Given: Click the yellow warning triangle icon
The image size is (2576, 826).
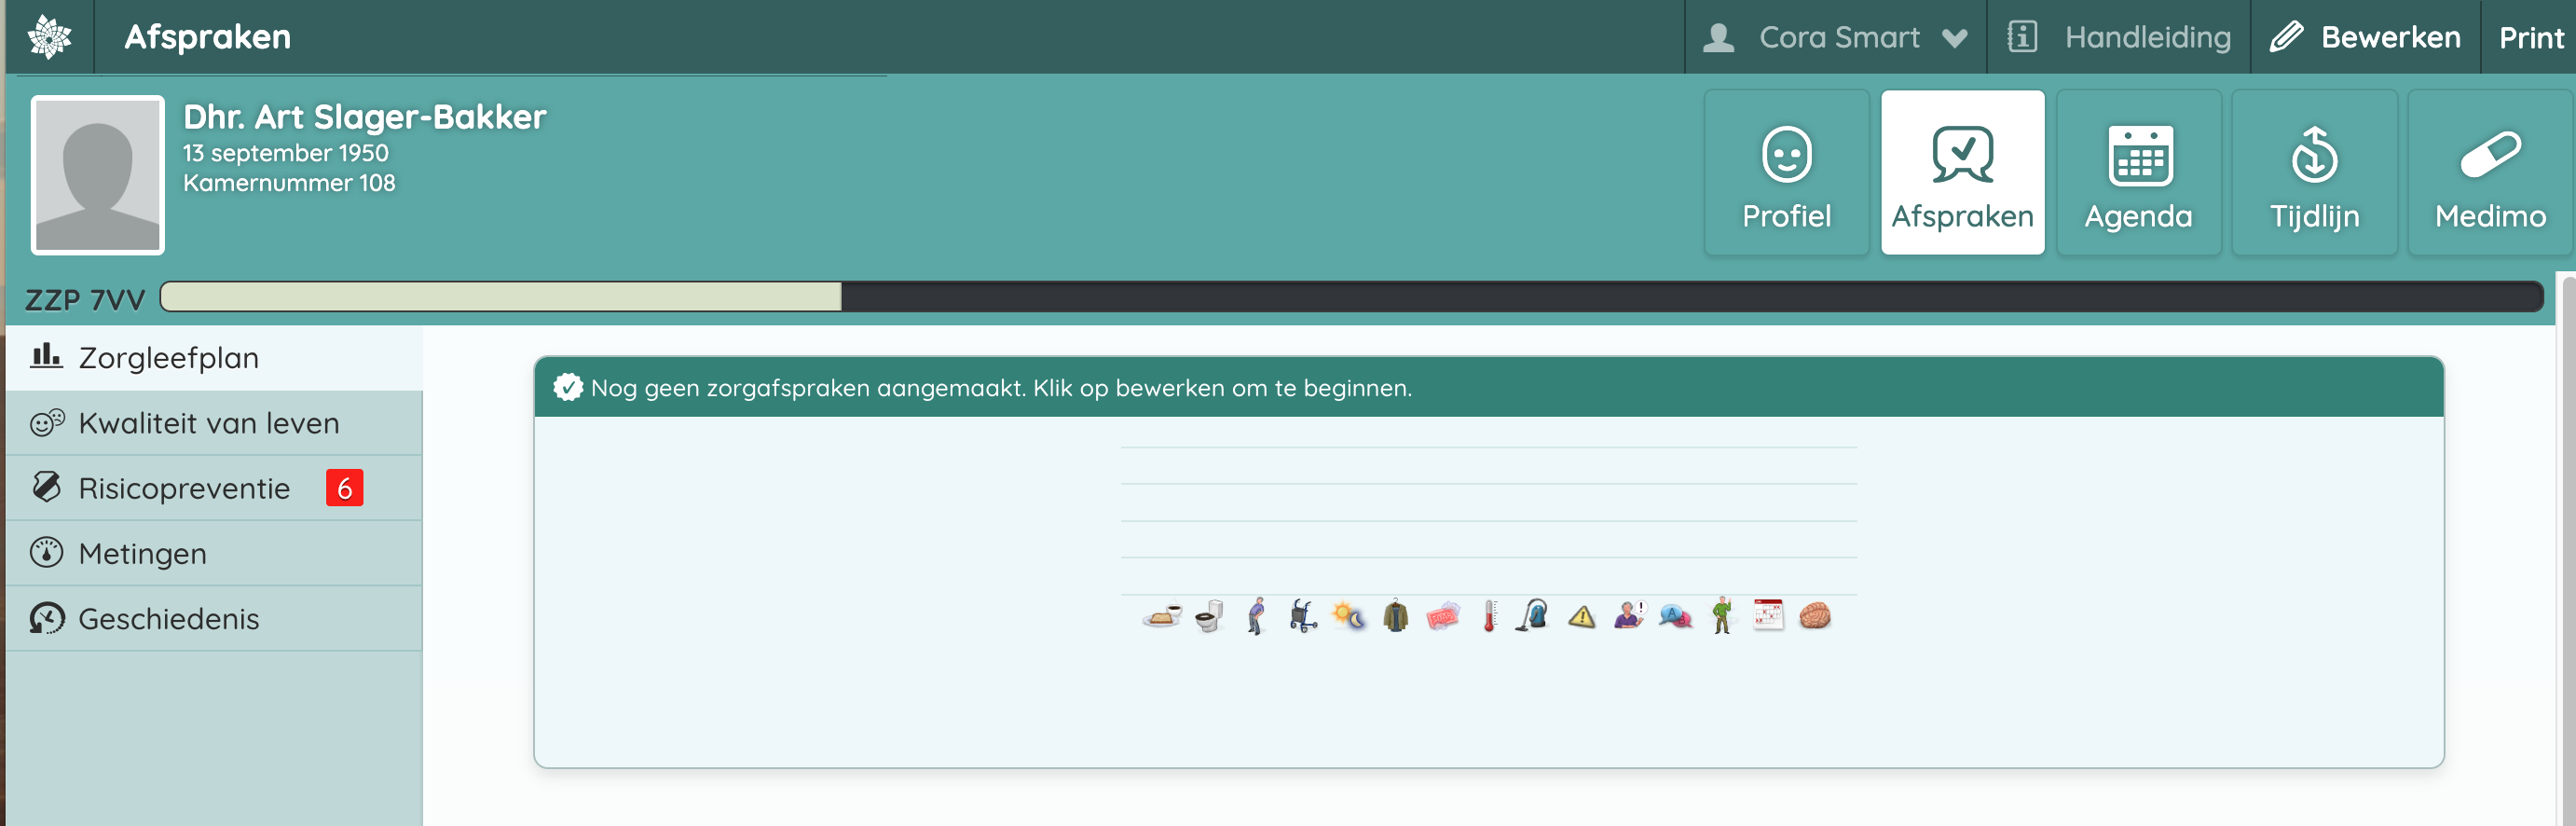Looking at the screenshot, I should click(x=1581, y=617).
